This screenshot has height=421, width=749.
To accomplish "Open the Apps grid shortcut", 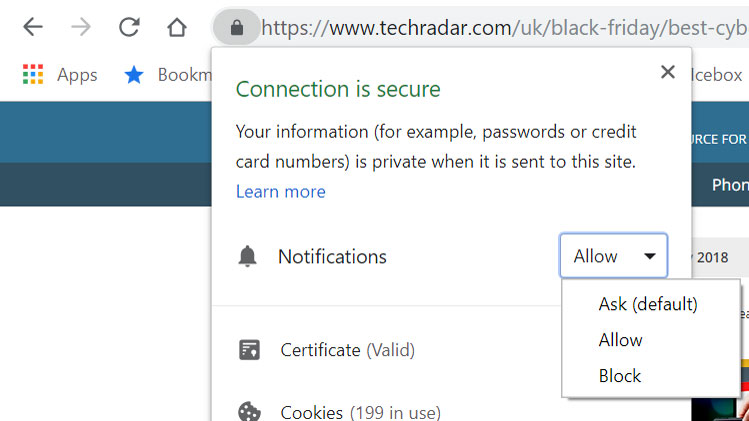I will [x=33, y=75].
